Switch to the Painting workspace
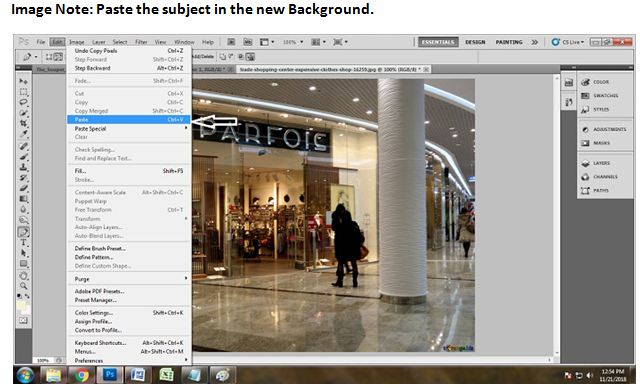The image size is (640, 388). coord(509,42)
